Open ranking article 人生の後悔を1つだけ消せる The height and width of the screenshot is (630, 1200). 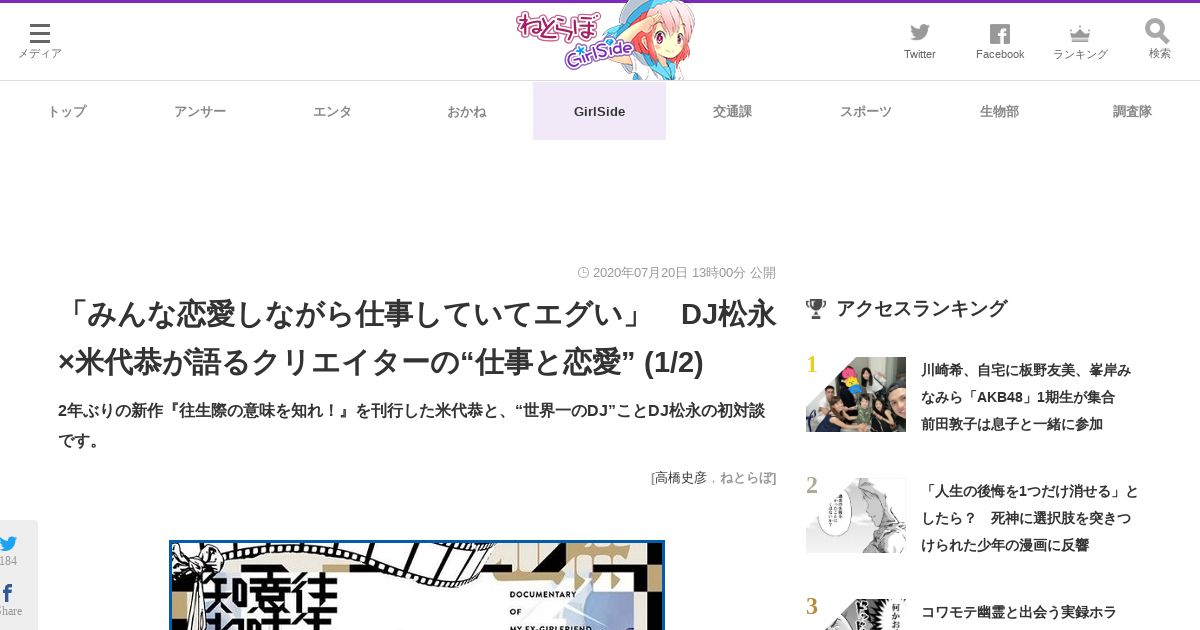click(x=1030, y=518)
